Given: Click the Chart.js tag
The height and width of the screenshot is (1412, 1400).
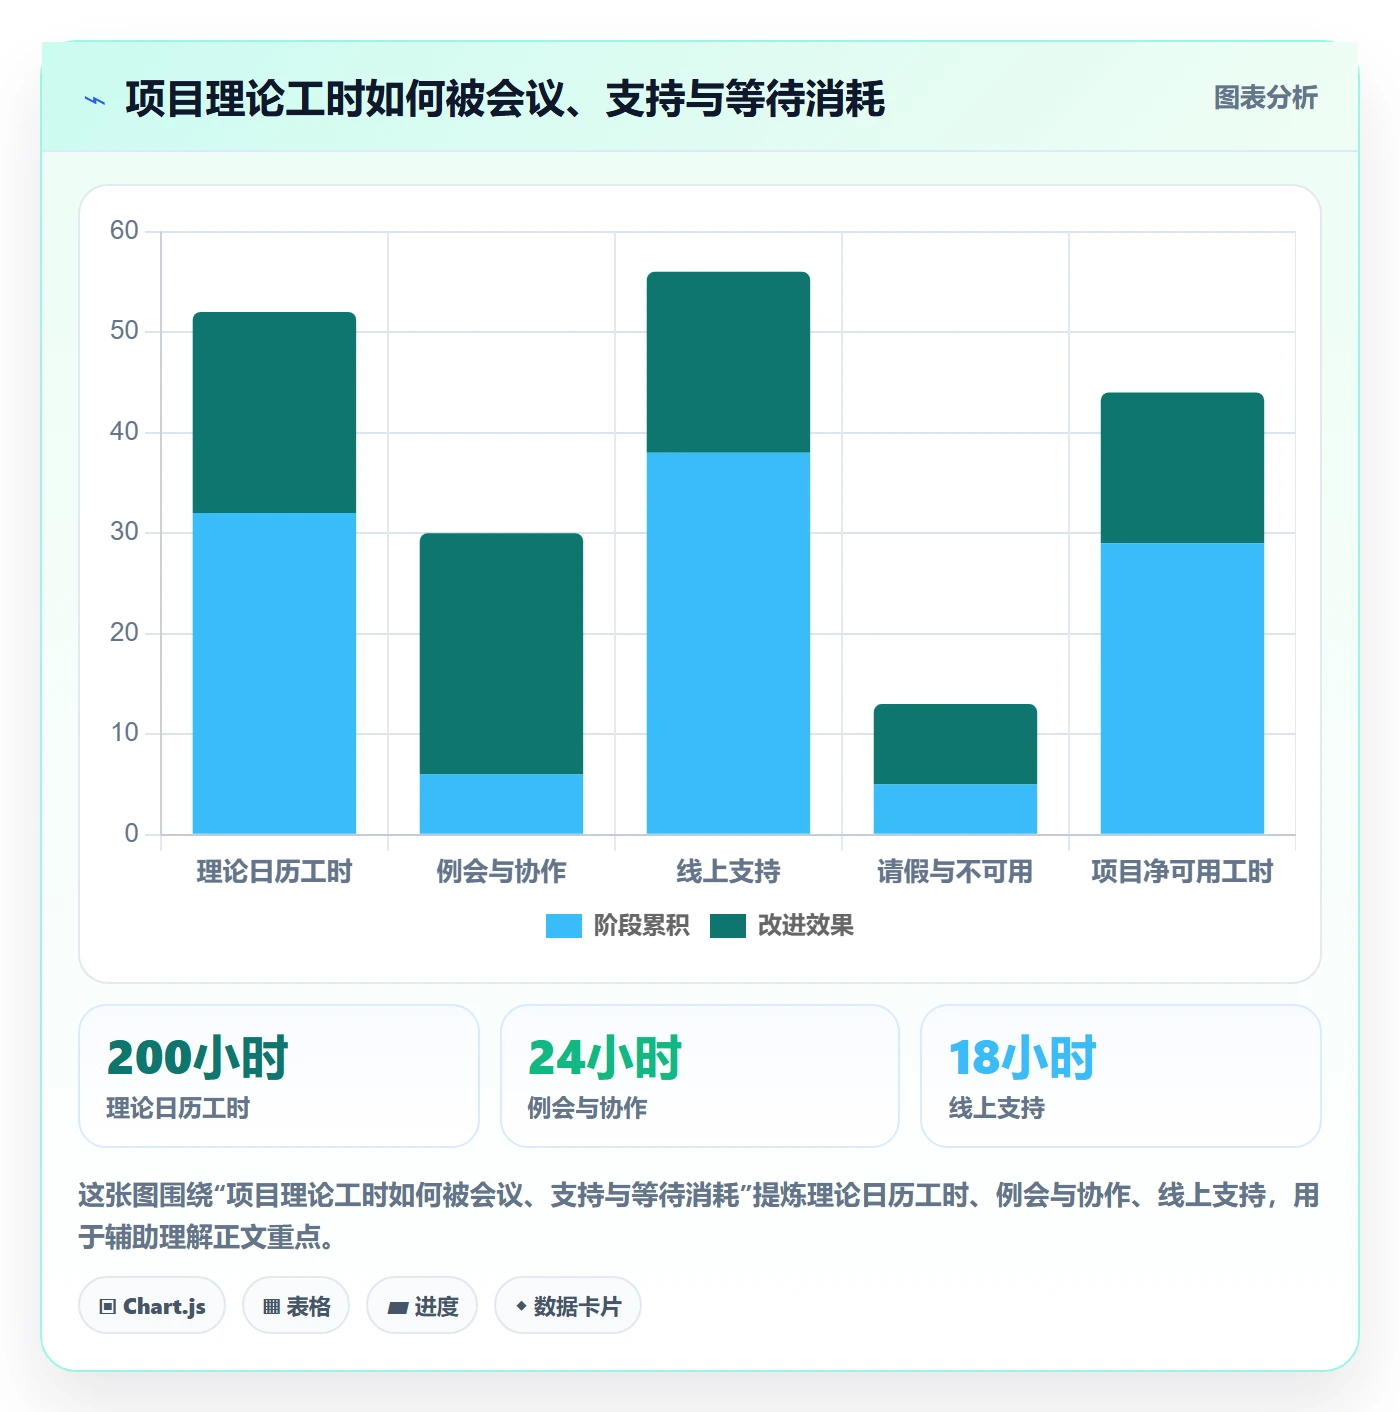Looking at the screenshot, I should tap(152, 1306).
